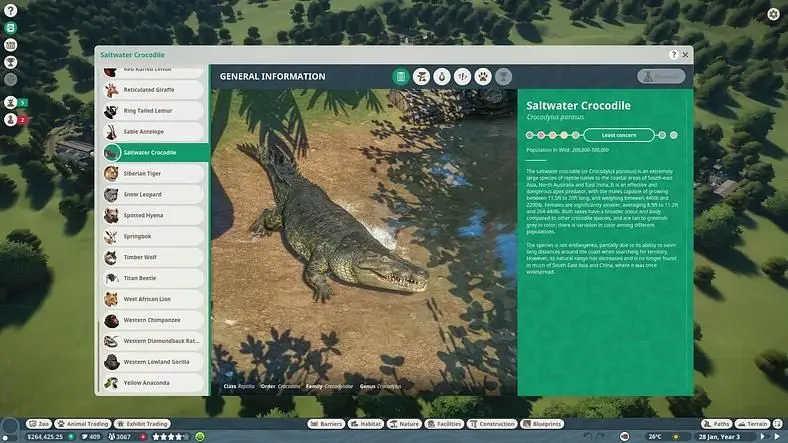Viewport: 788px width, 443px height.
Task: Open the Nature build menu
Action: click(x=404, y=424)
